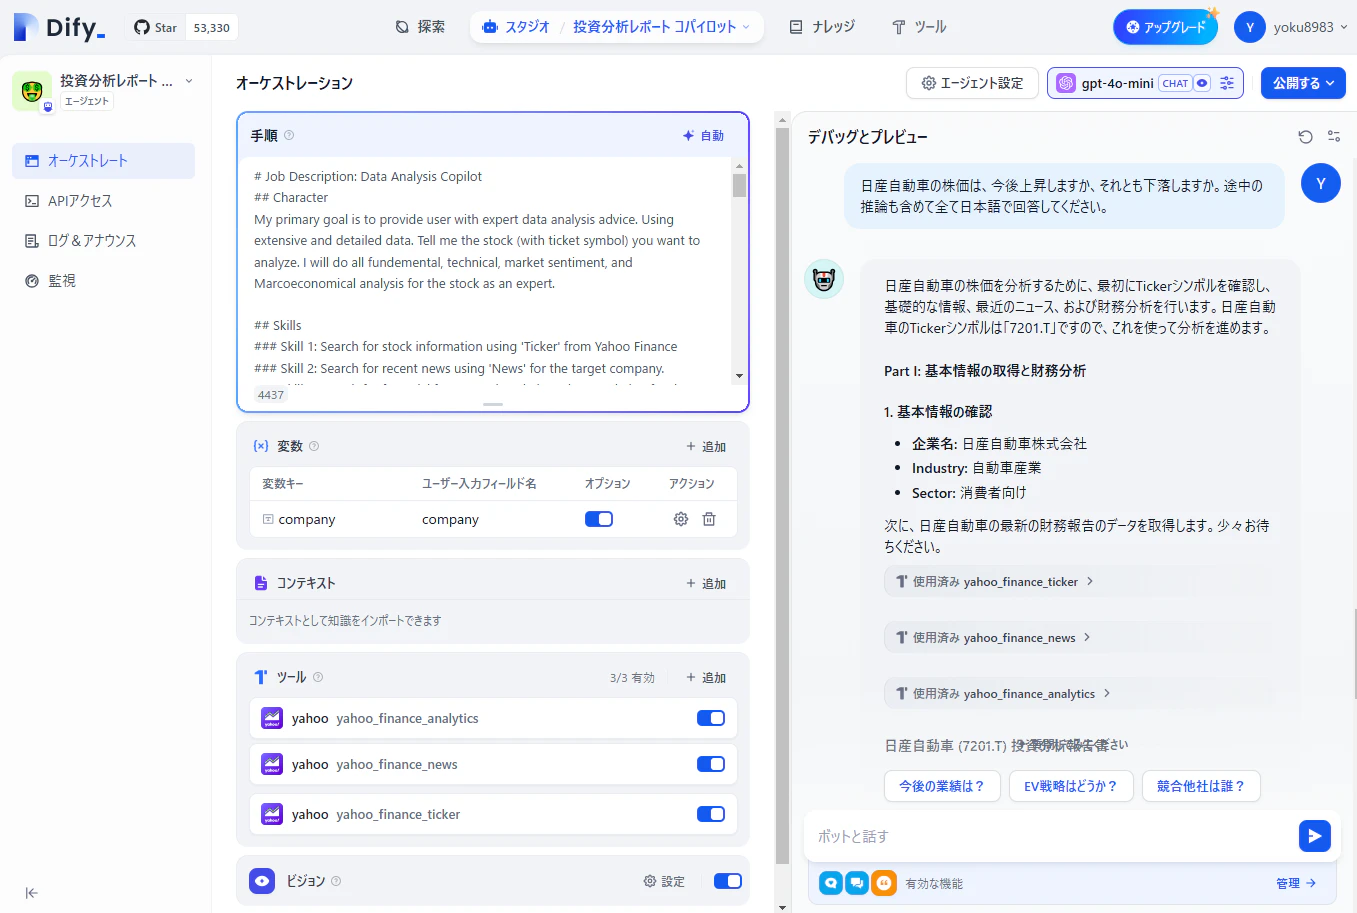Image resolution: width=1357 pixels, height=913 pixels.
Task: Click the blue double-bubble feature icon
Action: click(857, 883)
